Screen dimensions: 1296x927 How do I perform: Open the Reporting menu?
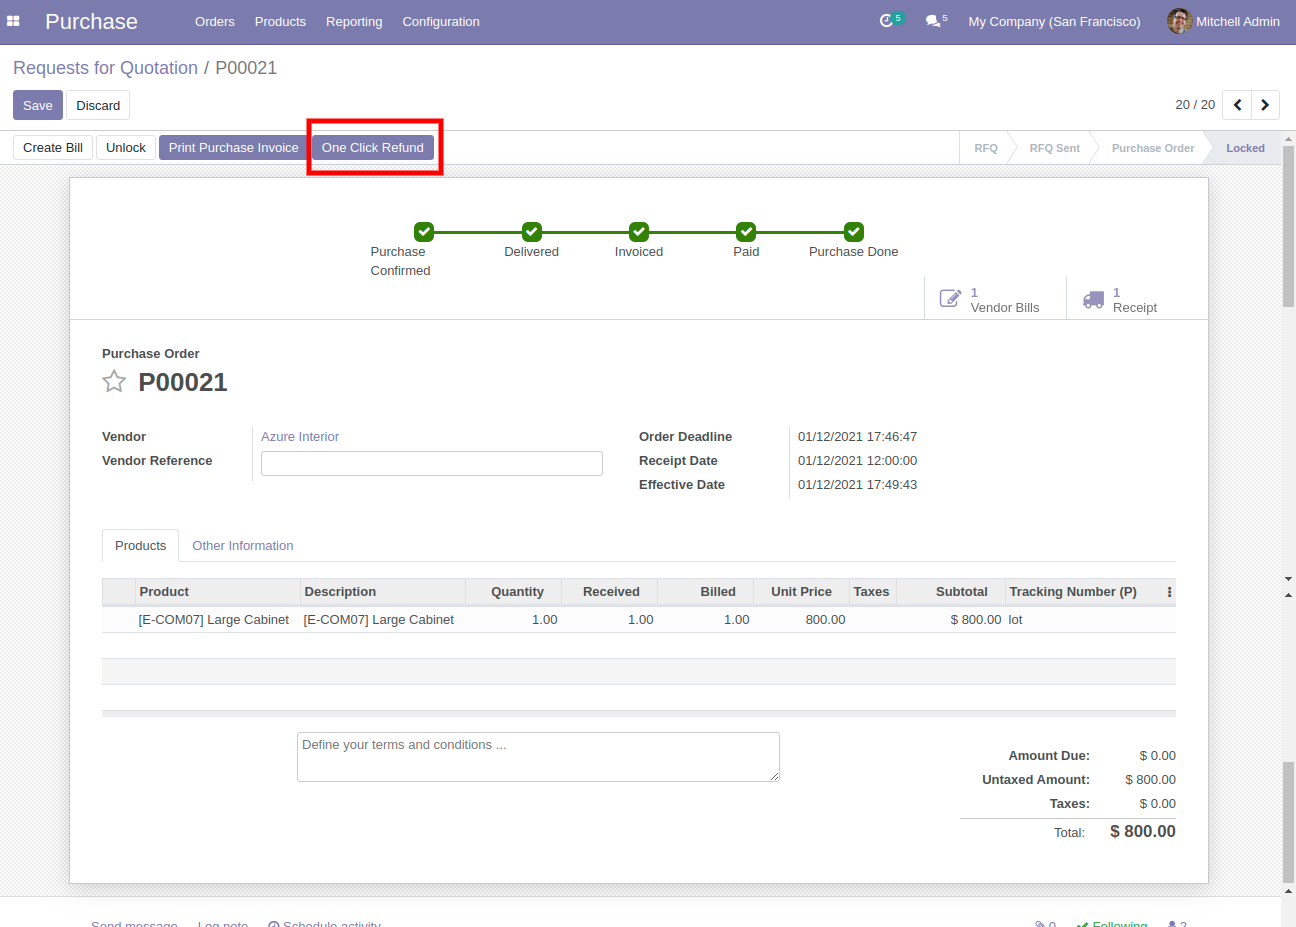point(354,21)
